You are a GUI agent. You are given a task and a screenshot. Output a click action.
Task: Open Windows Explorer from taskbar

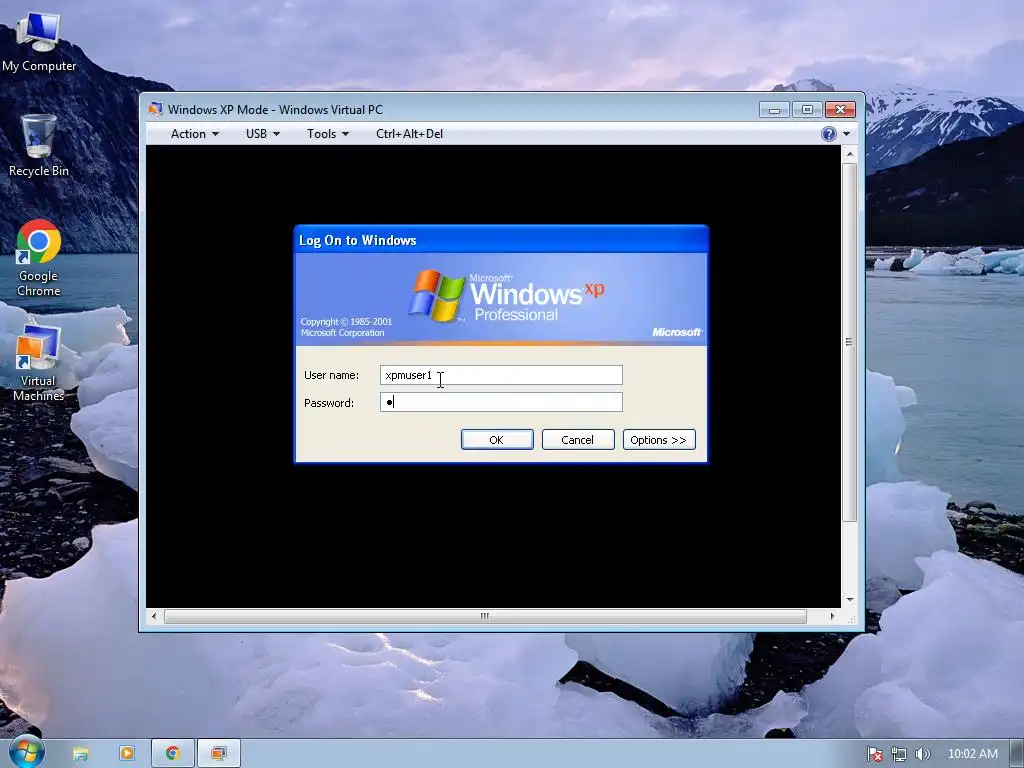coord(80,754)
